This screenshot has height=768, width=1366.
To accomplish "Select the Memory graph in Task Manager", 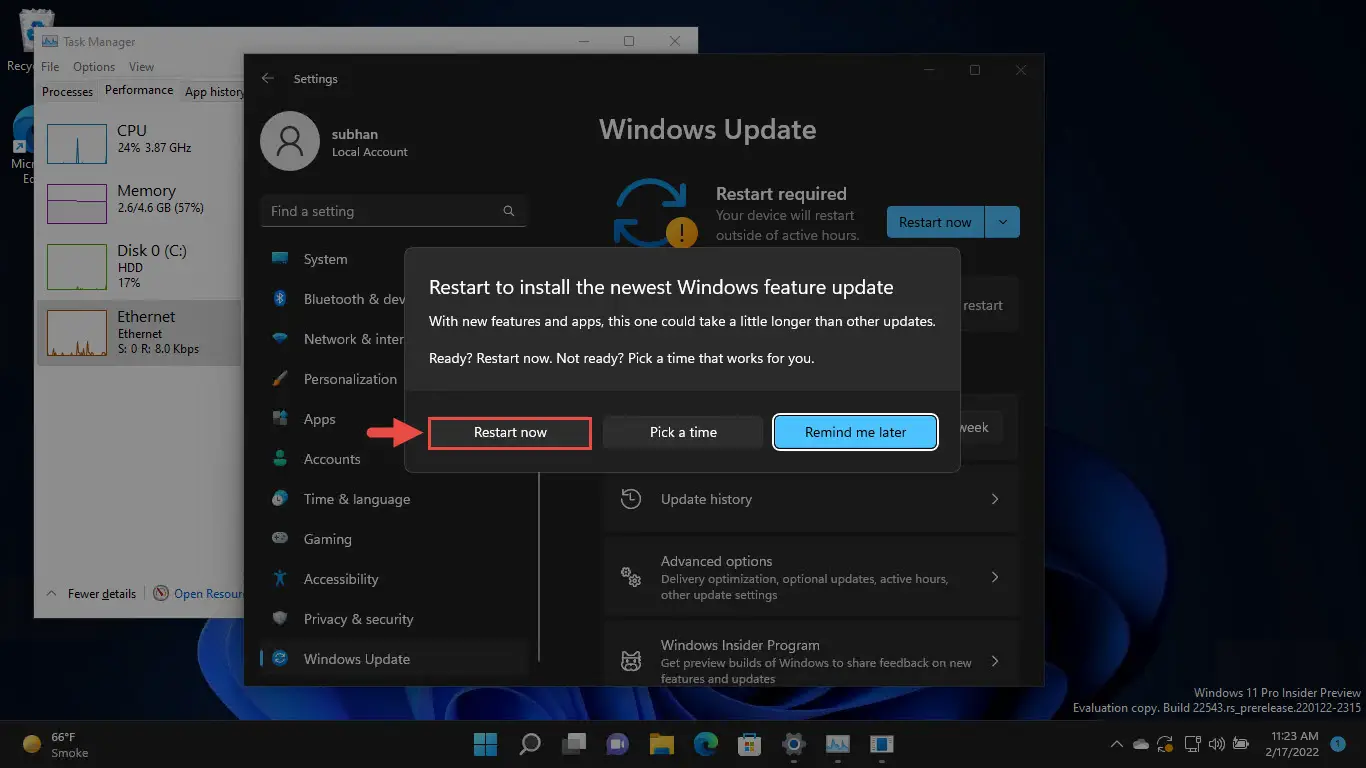I will (x=76, y=204).
